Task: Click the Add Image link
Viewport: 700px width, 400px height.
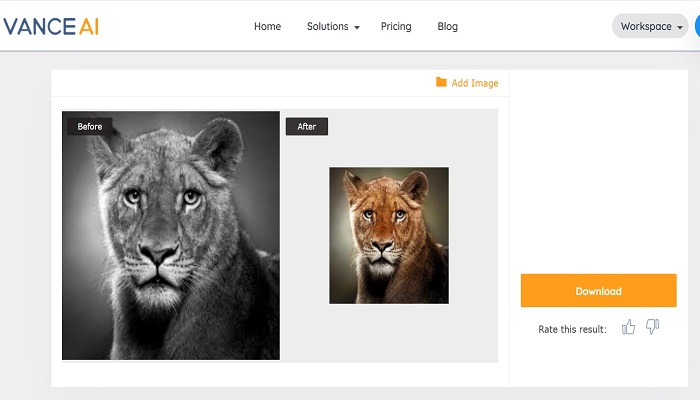Action: tap(475, 83)
